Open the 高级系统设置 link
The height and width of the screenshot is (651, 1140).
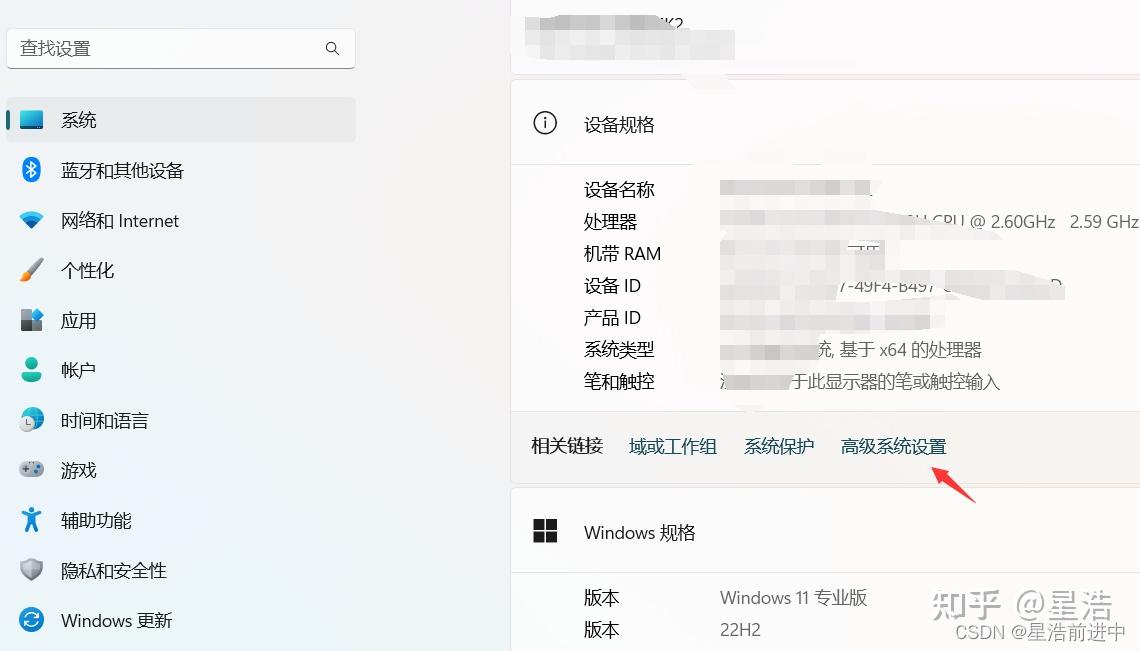coord(894,446)
